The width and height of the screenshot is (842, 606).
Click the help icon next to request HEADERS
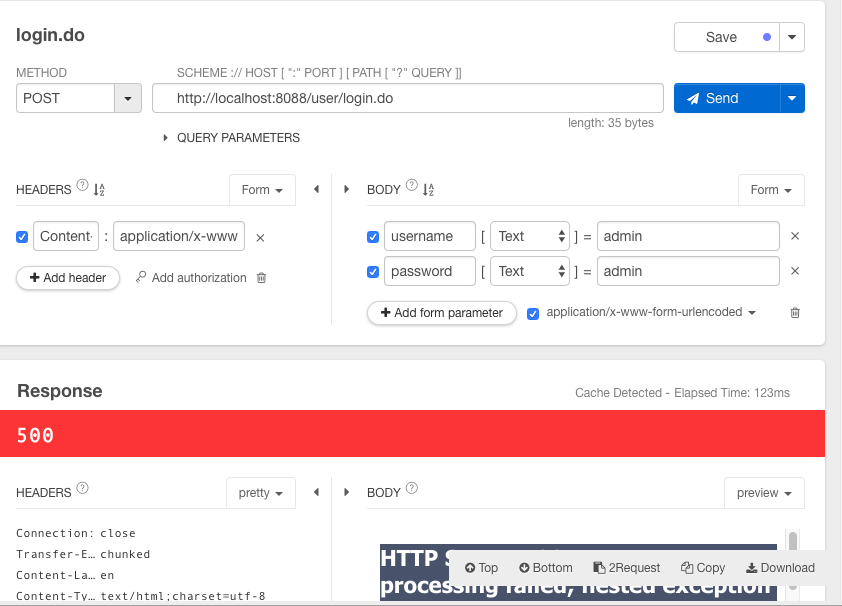[x=82, y=185]
